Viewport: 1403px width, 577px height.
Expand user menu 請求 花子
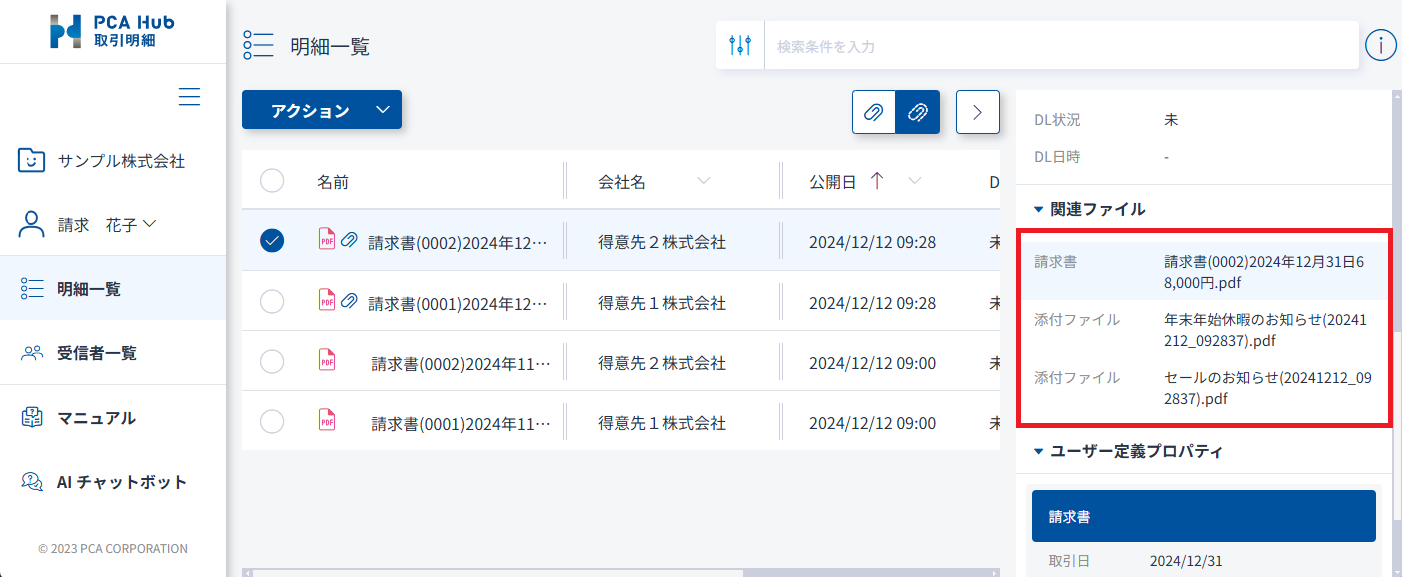[88, 225]
